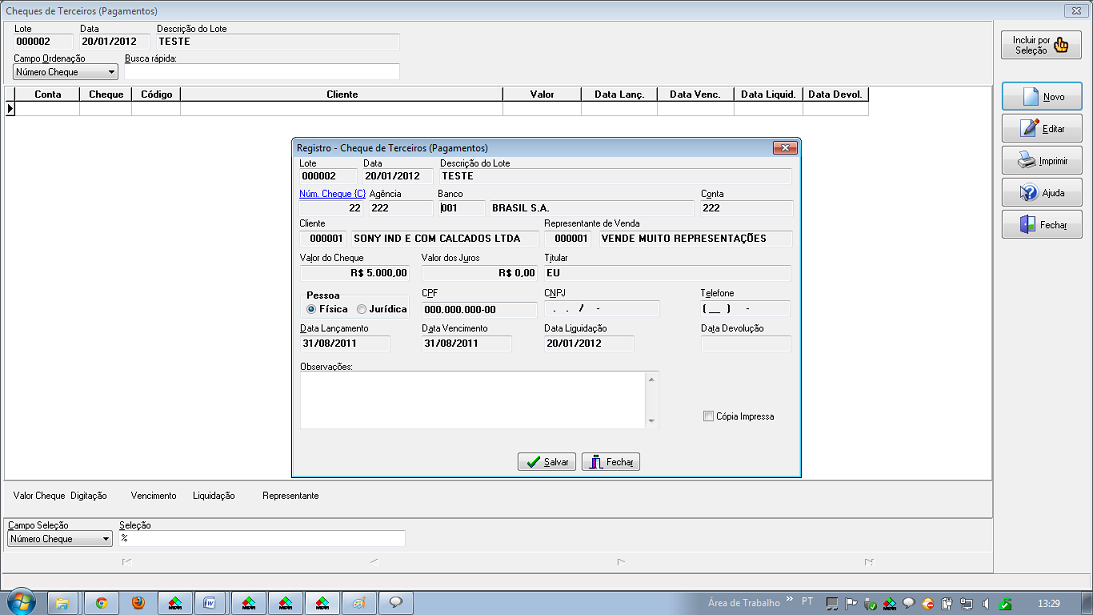
Task: Click the empty Data Devolução field
Action: point(746,343)
